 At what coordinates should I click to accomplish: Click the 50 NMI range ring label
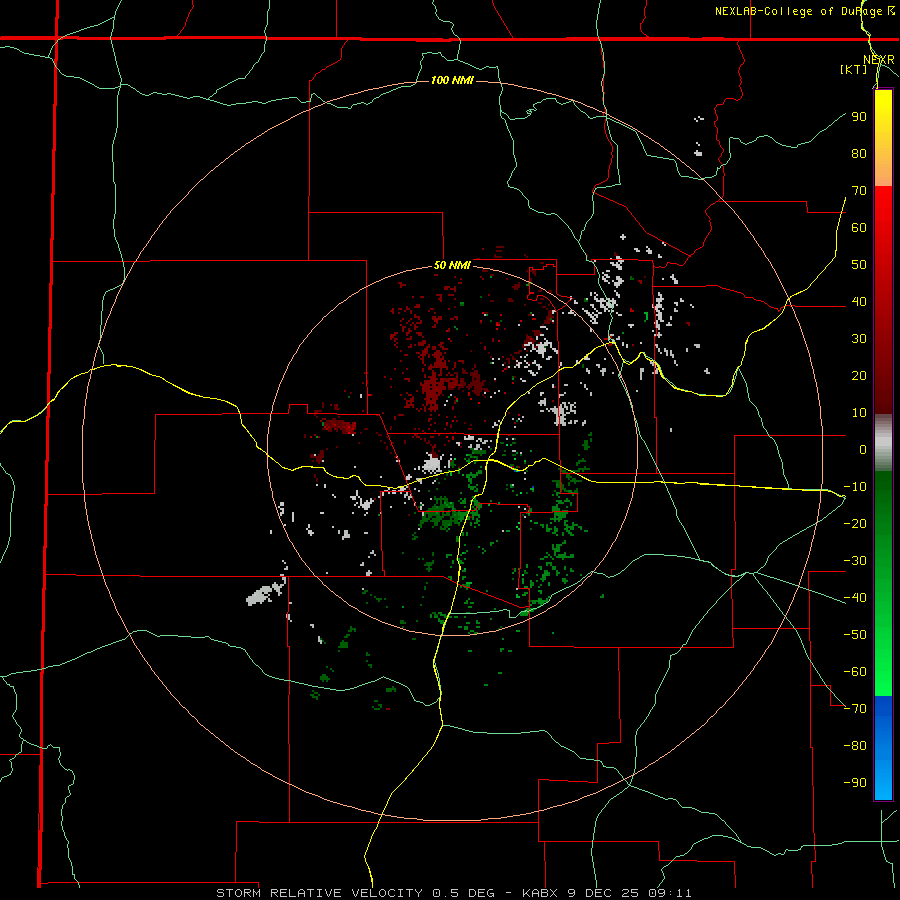[x=452, y=265]
